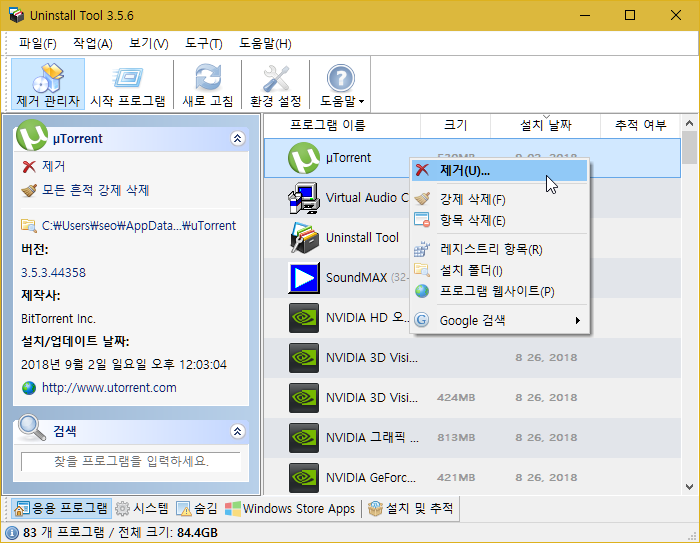The width and height of the screenshot is (700, 543).
Task: Click the search box 찾을 프로그램을 입력하세요
Action: point(131,461)
